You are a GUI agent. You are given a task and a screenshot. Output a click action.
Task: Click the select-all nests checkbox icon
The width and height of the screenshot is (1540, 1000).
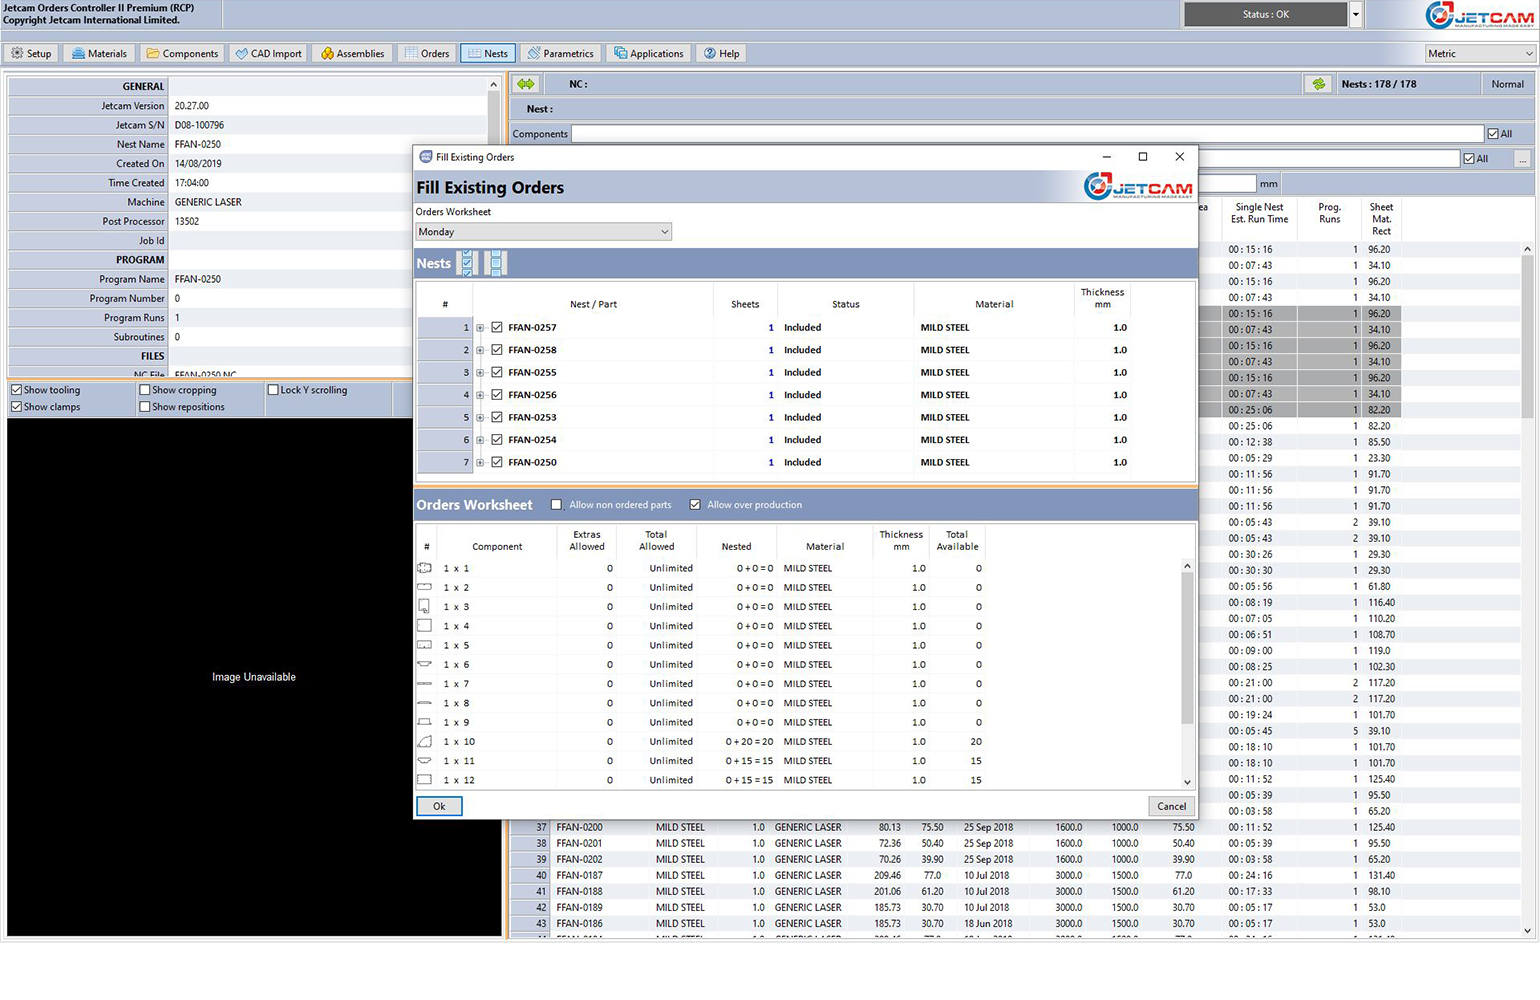coord(467,263)
